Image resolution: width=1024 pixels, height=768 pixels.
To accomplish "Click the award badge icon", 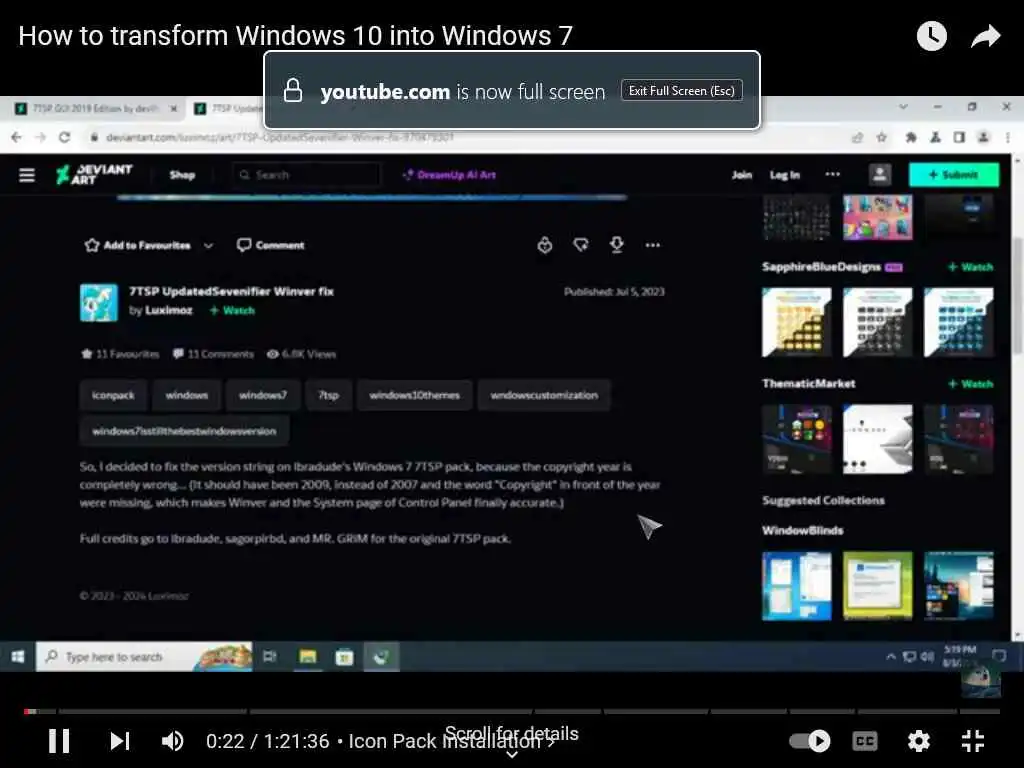I will pyautogui.click(x=545, y=245).
